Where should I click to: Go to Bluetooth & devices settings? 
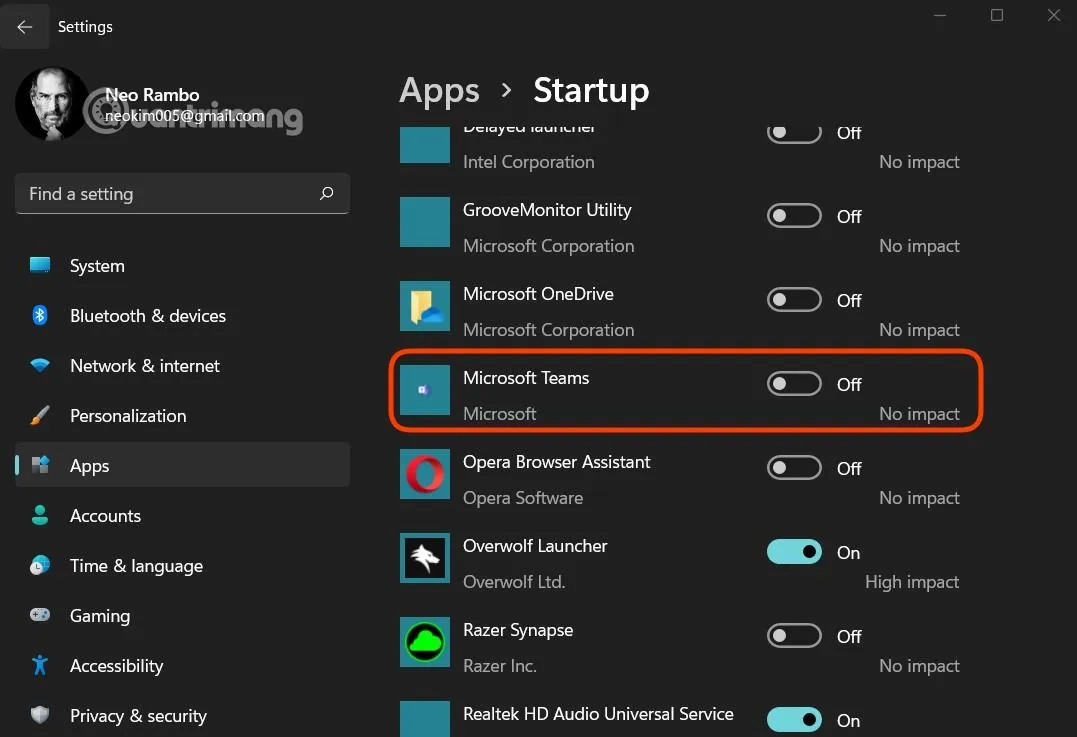click(182, 316)
